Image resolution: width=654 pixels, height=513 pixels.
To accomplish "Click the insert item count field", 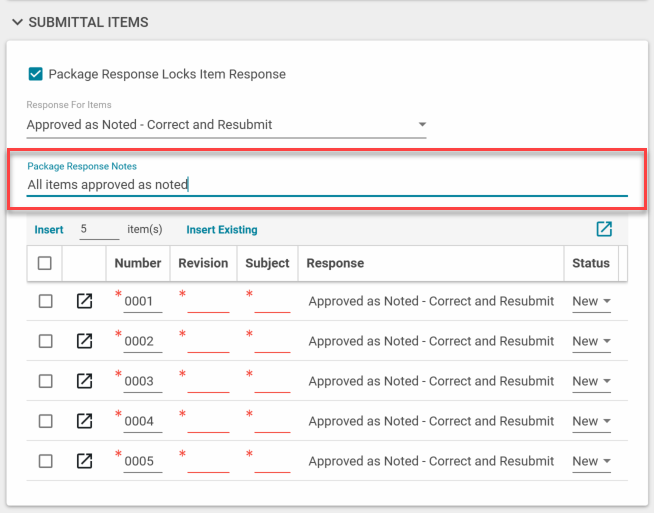I will click(x=98, y=230).
